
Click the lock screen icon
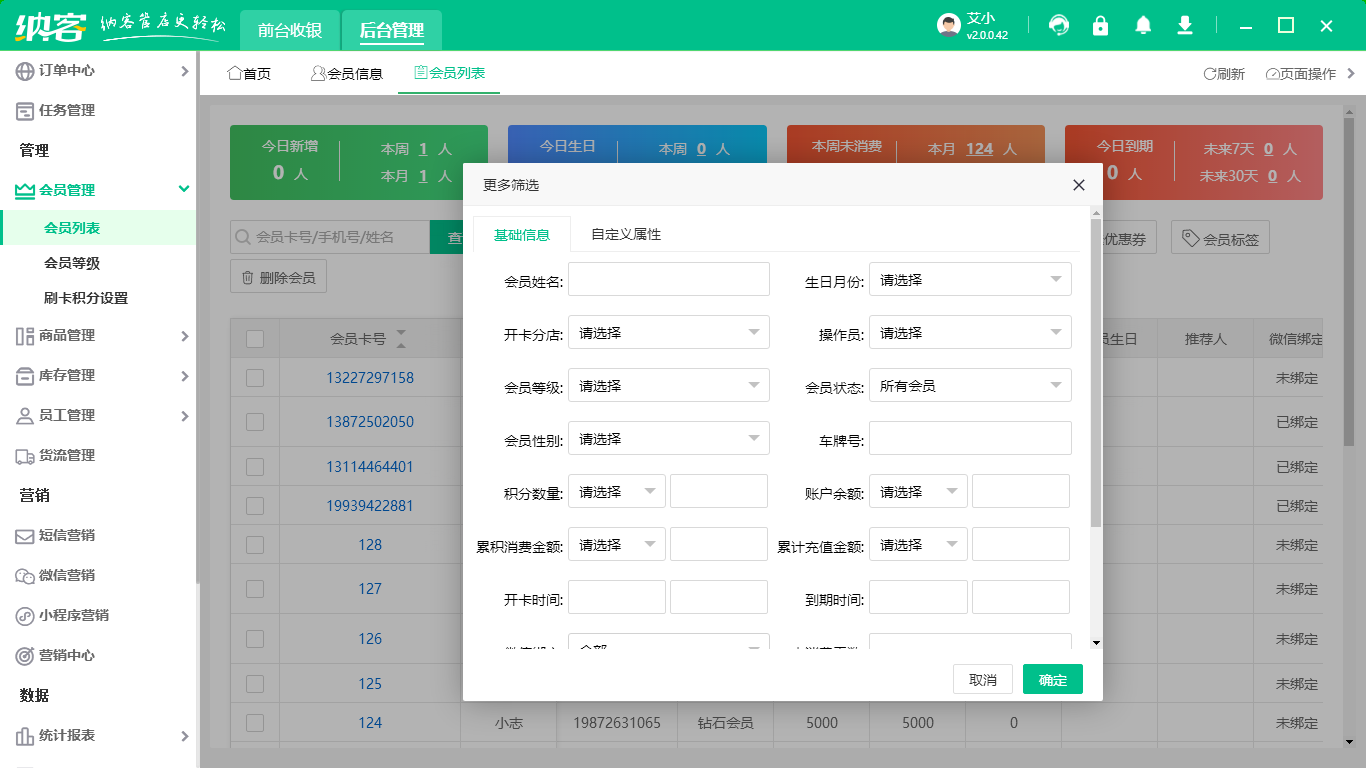(x=1100, y=26)
